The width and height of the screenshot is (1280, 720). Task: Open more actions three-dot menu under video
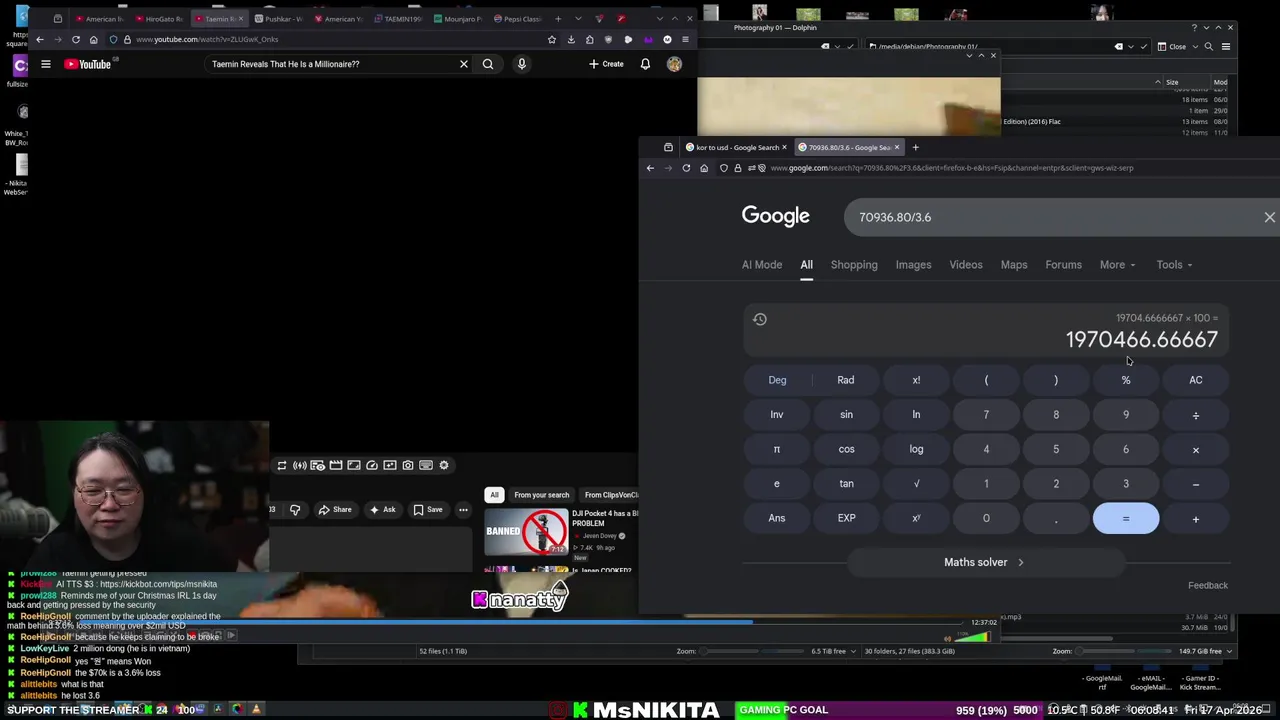[463, 510]
